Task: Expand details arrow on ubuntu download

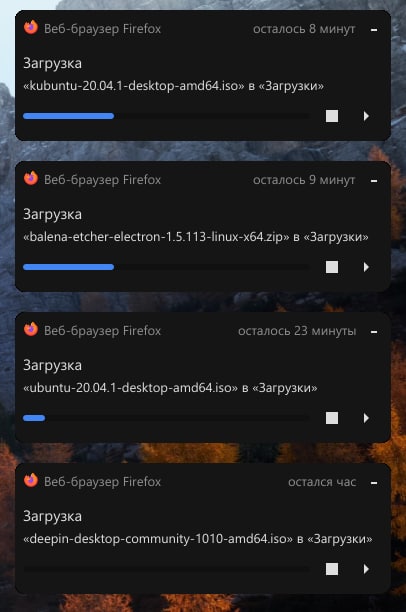Action: coord(366,418)
